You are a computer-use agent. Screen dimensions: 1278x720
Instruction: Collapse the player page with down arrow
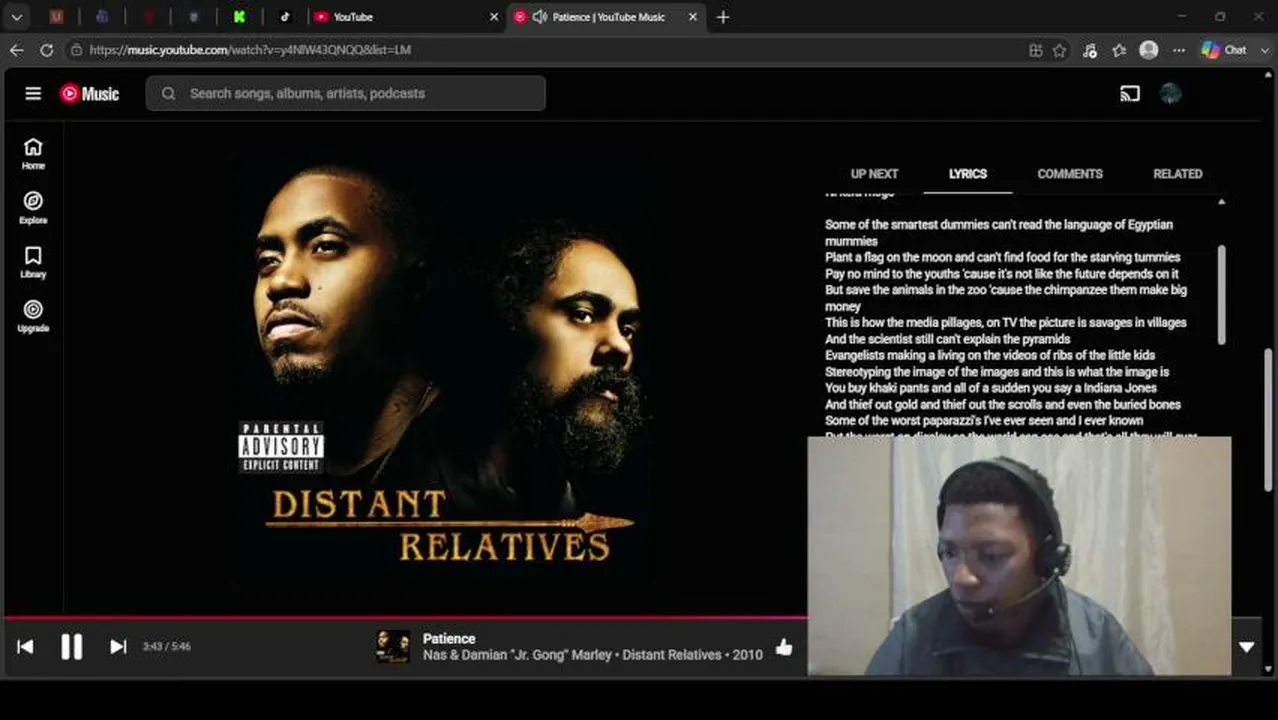click(x=1246, y=647)
